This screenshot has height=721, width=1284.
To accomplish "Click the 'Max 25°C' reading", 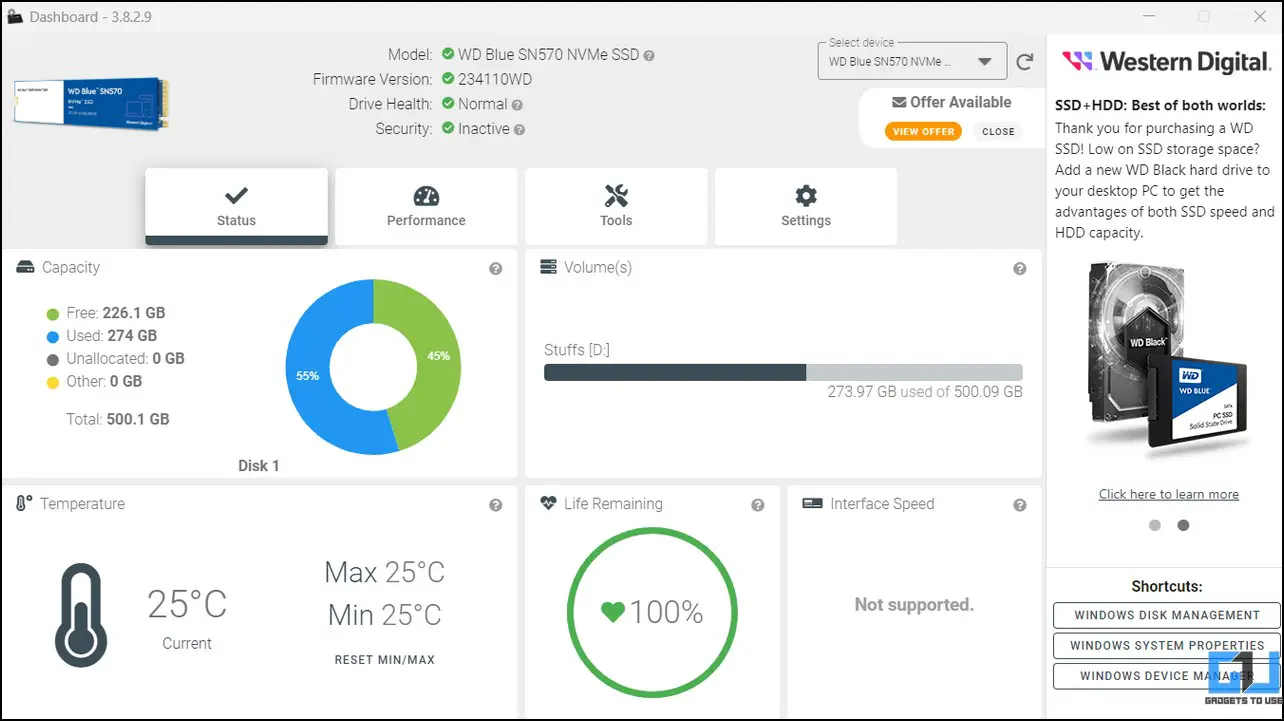I will point(385,572).
